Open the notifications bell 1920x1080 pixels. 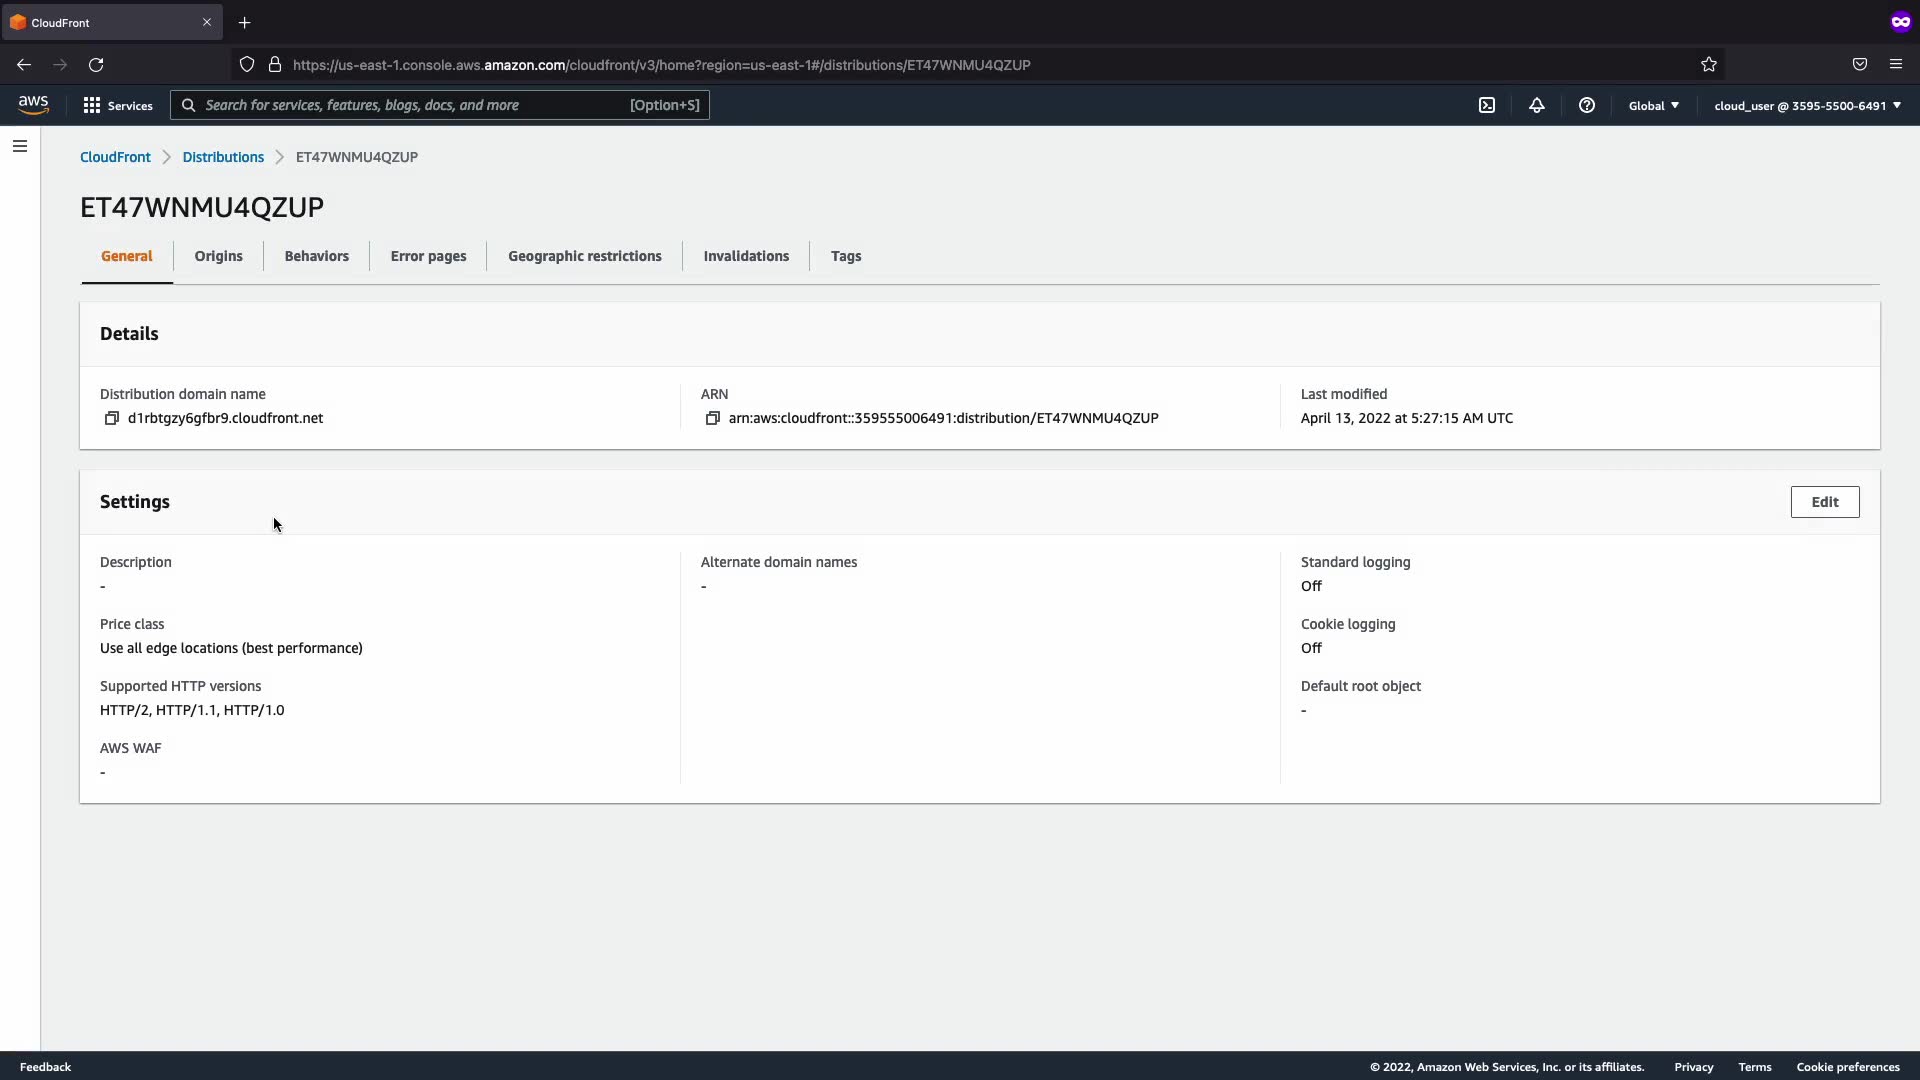1537,105
